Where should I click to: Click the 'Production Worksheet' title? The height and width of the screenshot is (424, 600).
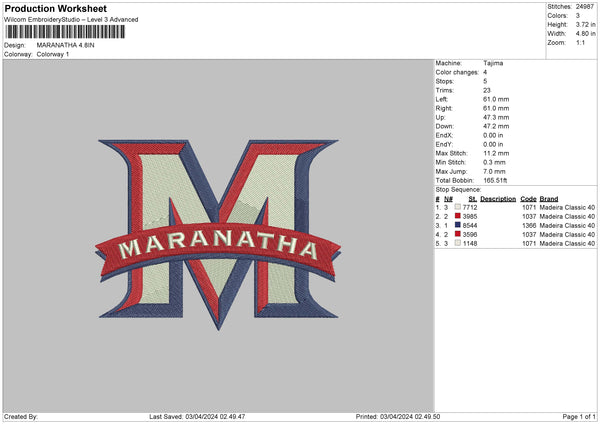pos(55,8)
